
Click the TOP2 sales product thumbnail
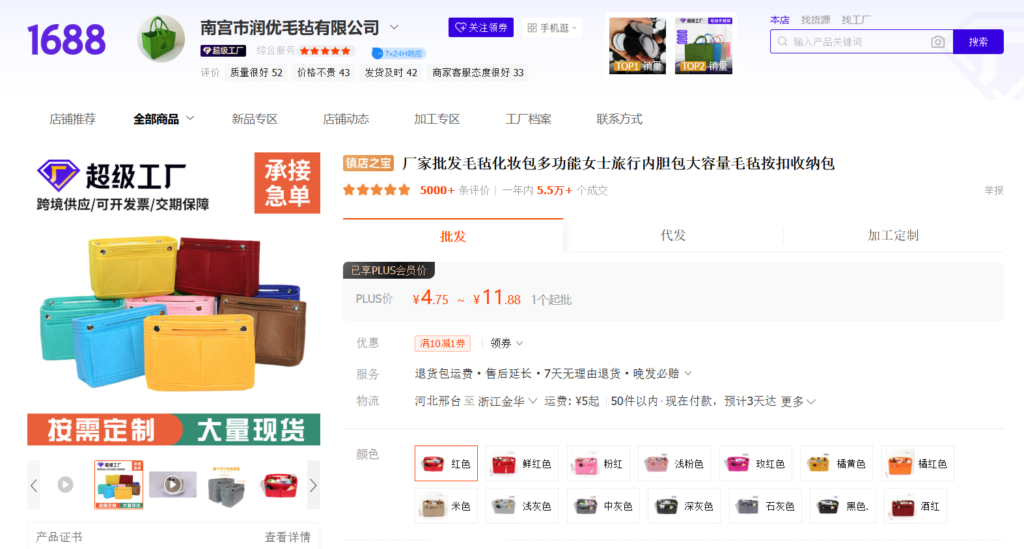(x=703, y=45)
